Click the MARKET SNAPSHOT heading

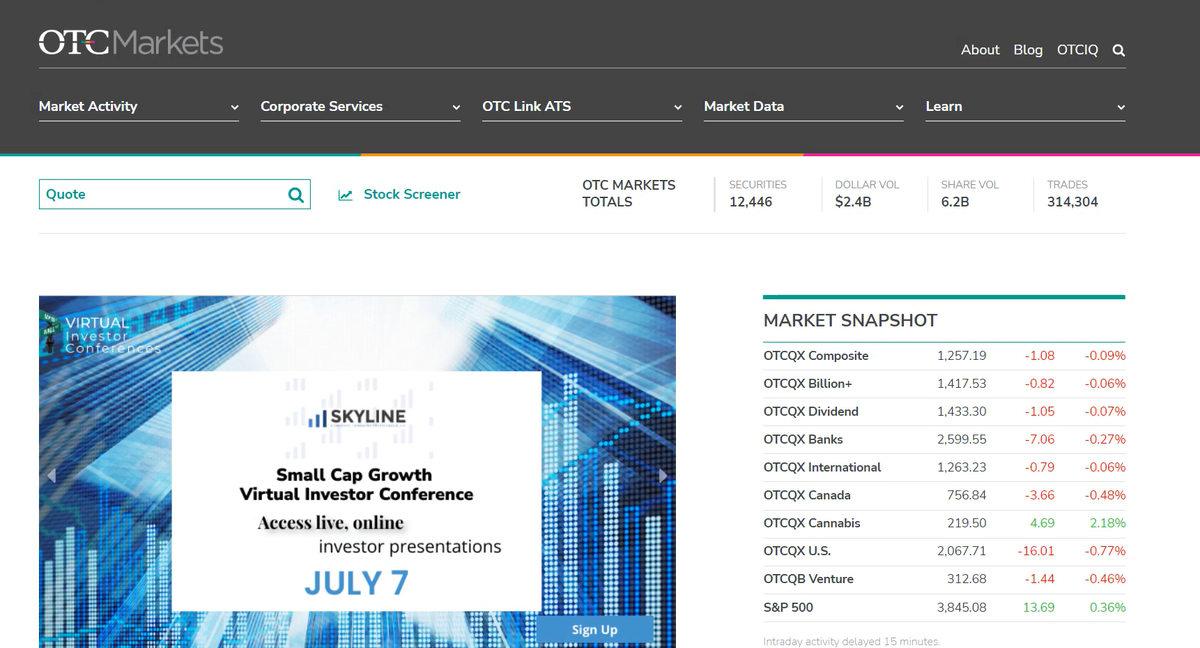(850, 321)
